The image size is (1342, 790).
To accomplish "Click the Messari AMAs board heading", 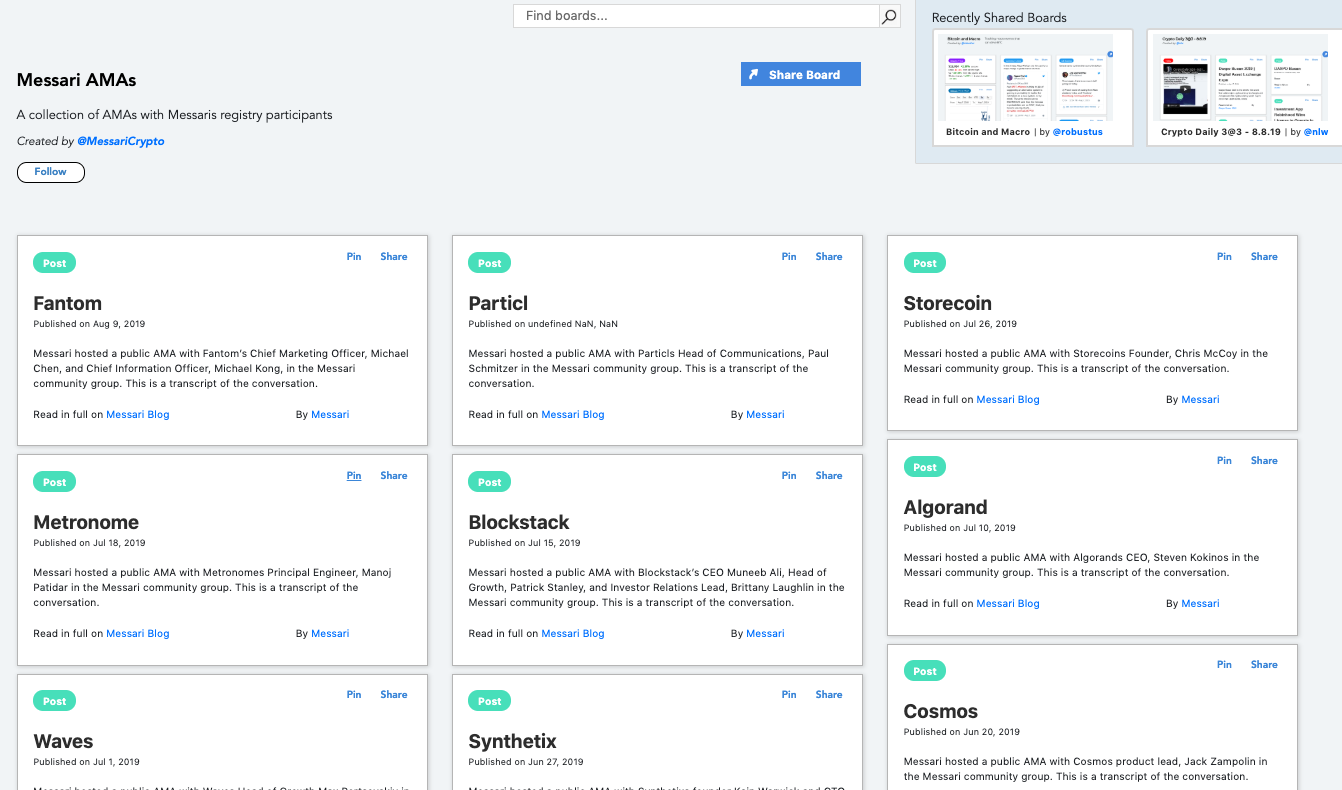I will pos(77,80).
